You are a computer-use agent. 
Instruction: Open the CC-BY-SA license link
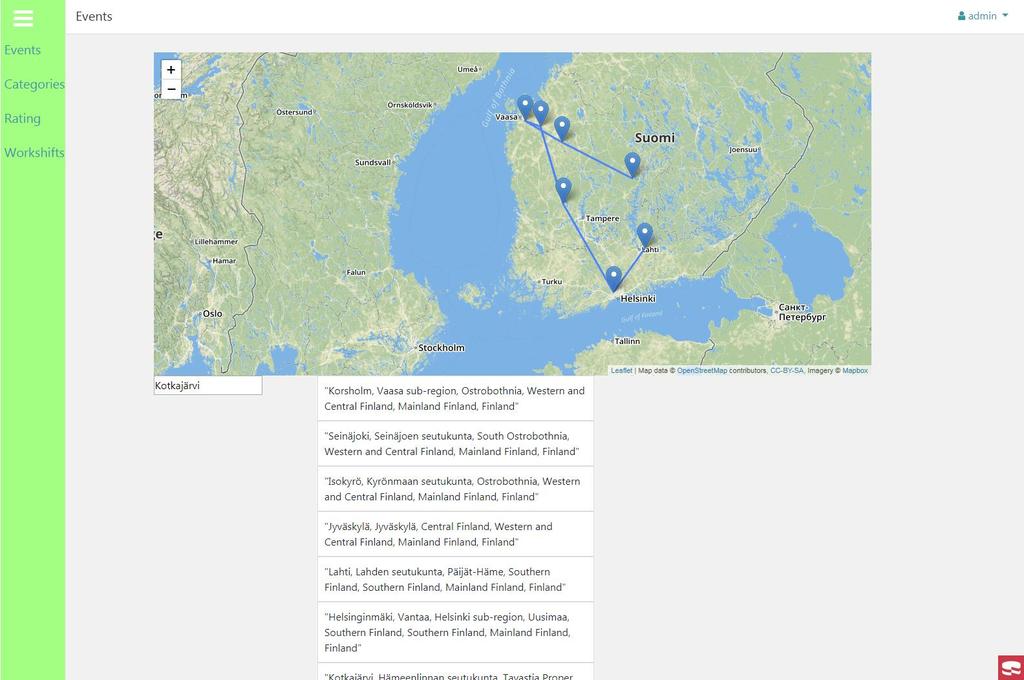coord(787,370)
